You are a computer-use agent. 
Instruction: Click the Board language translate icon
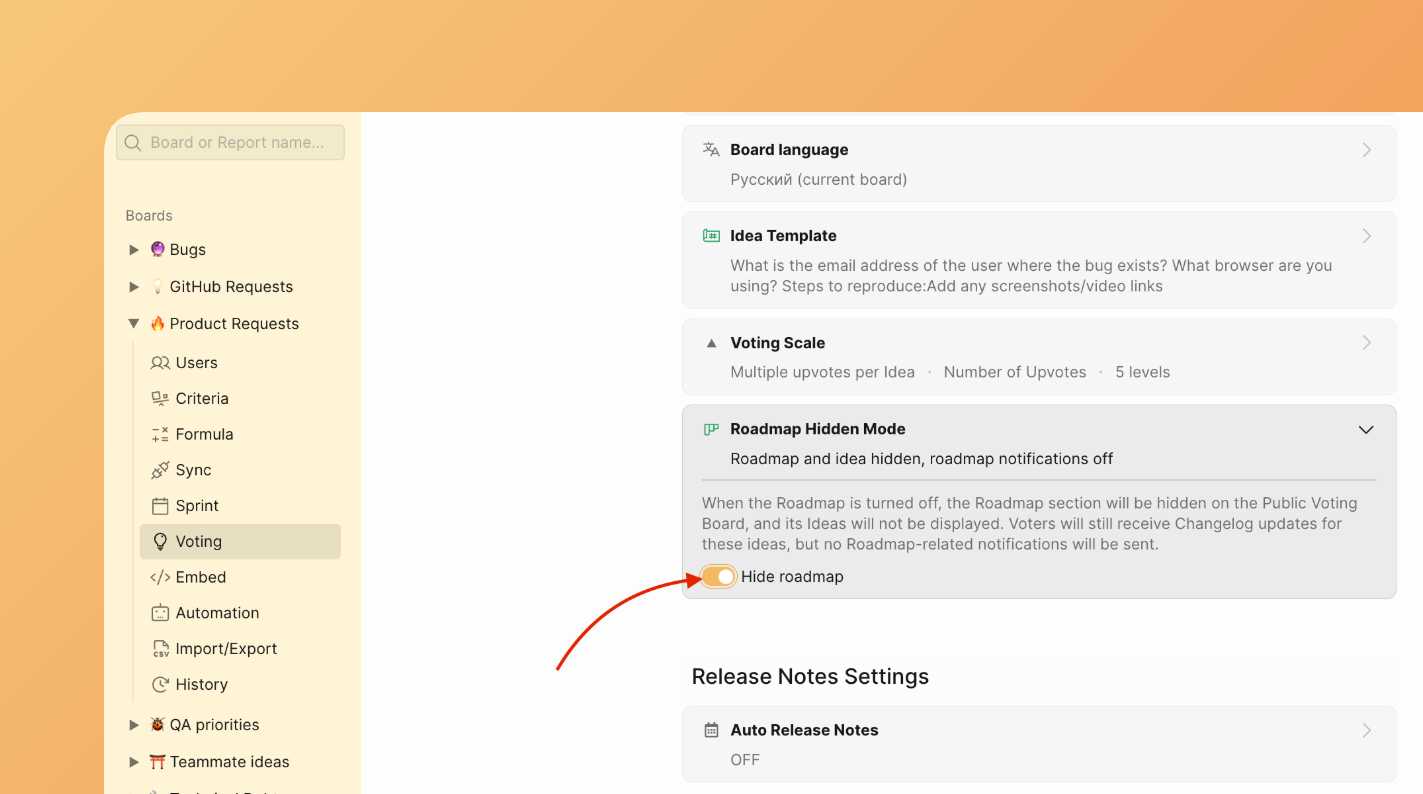click(710, 149)
